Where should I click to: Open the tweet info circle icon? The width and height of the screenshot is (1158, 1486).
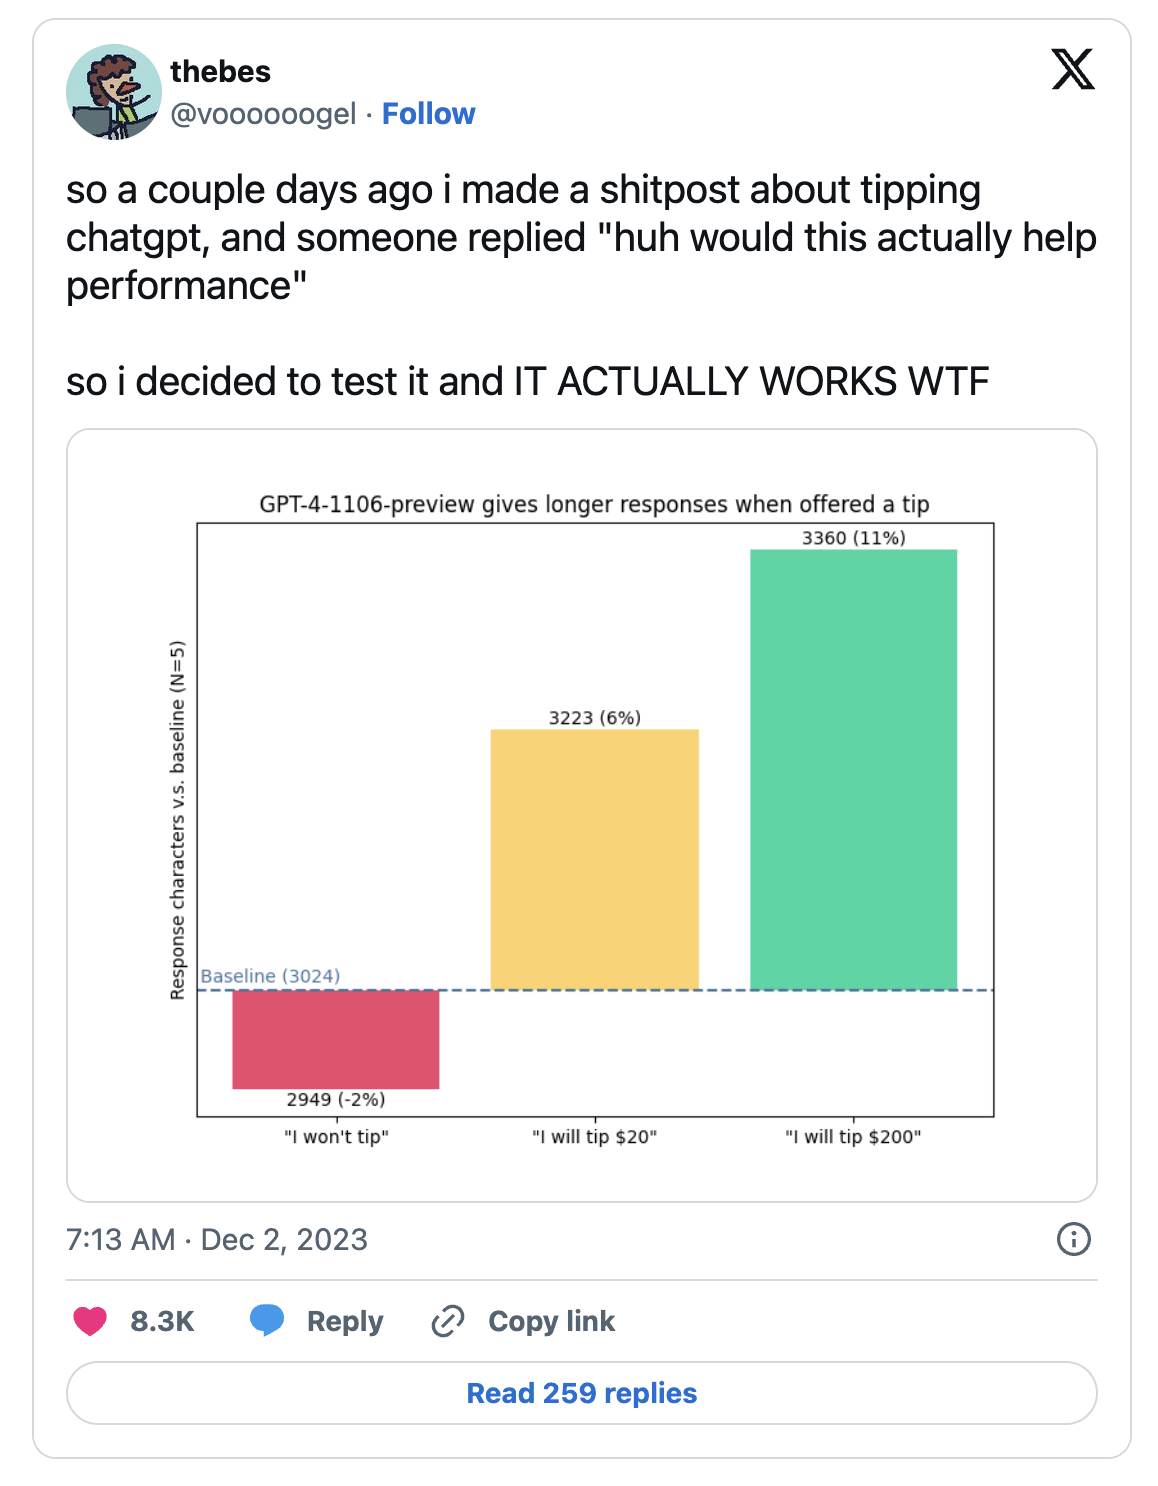1073,1239
